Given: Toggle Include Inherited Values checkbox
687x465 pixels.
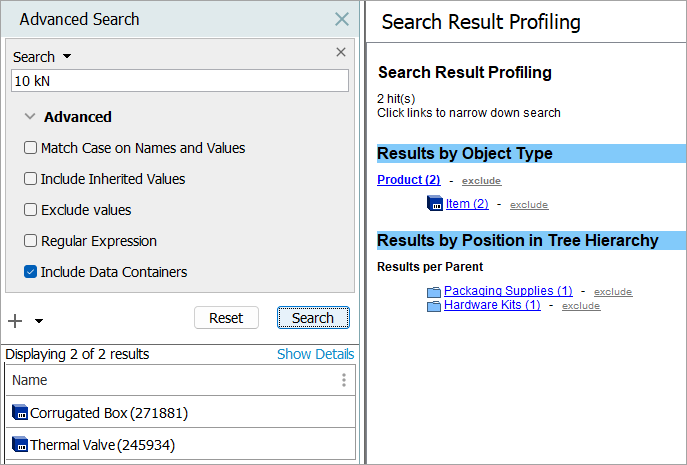Looking at the screenshot, I should pyautogui.click(x=30, y=179).
